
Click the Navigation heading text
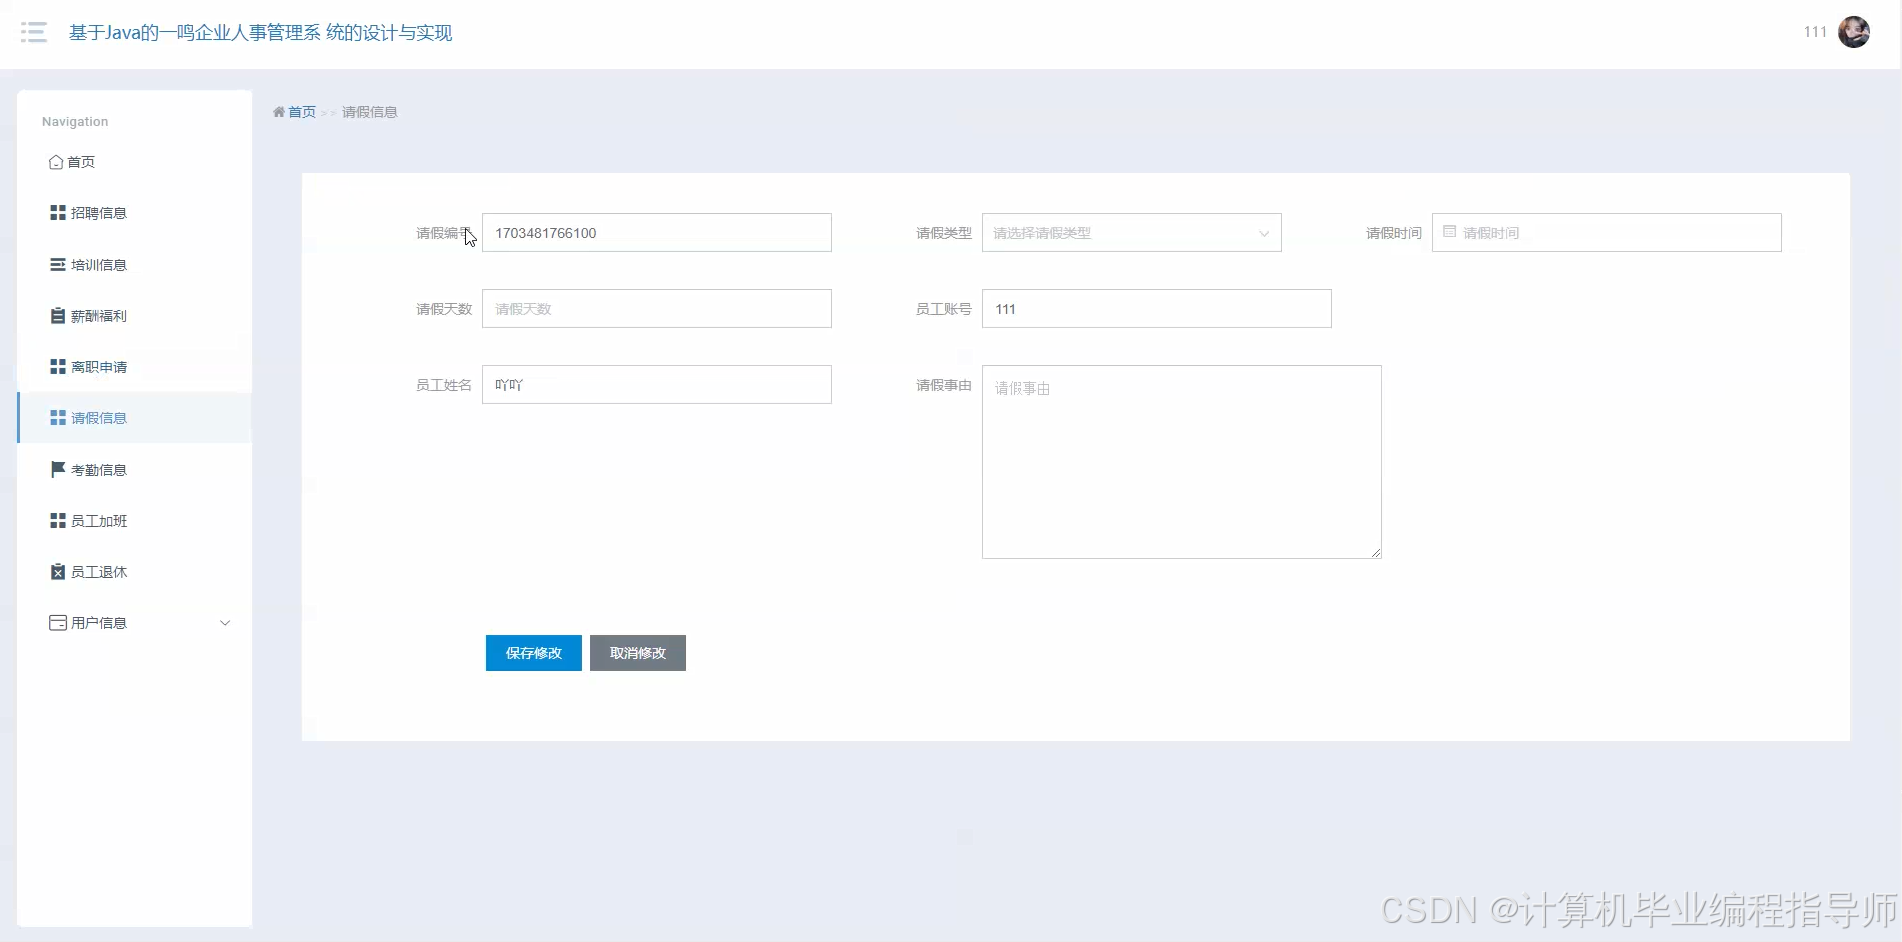pyautogui.click(x=75, y=122)
